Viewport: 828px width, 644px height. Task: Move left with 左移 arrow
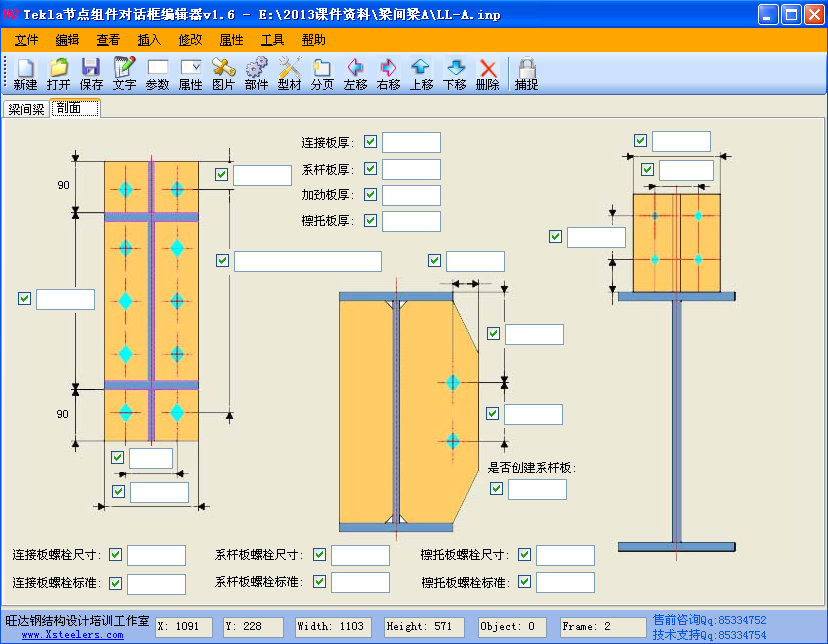355,74
